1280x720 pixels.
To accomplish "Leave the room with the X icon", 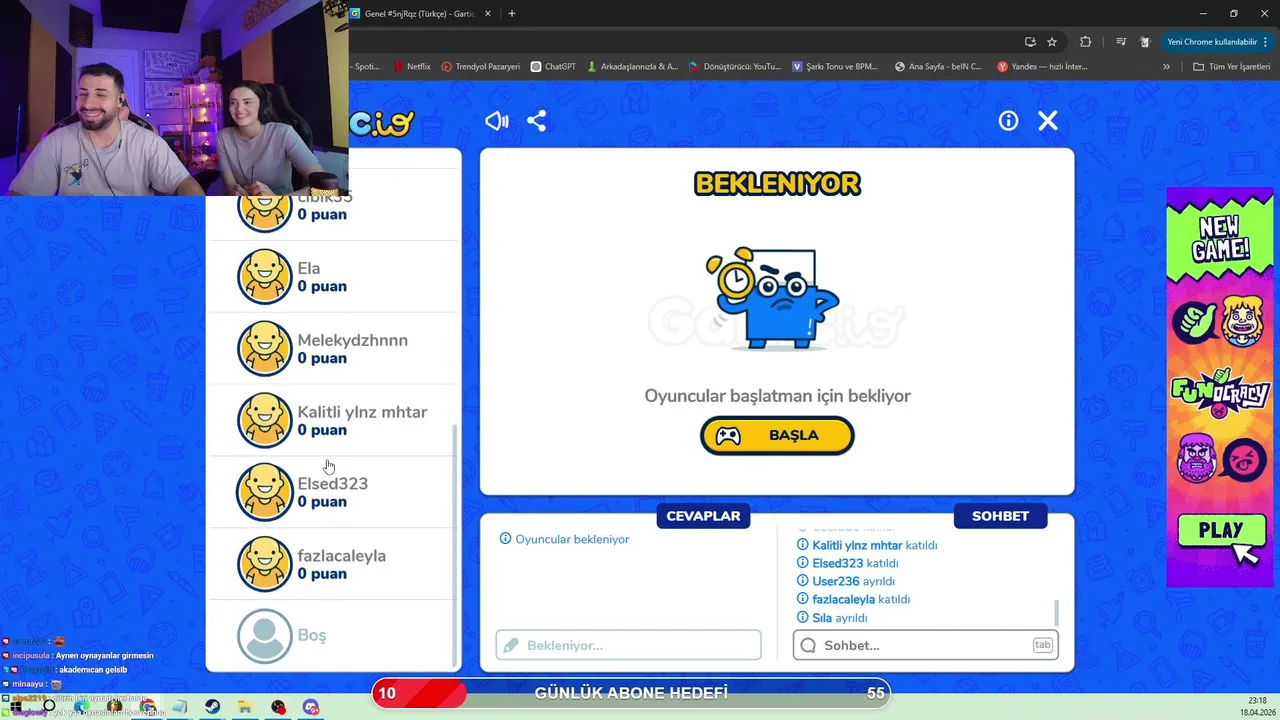I will (x=1047, y=121).
